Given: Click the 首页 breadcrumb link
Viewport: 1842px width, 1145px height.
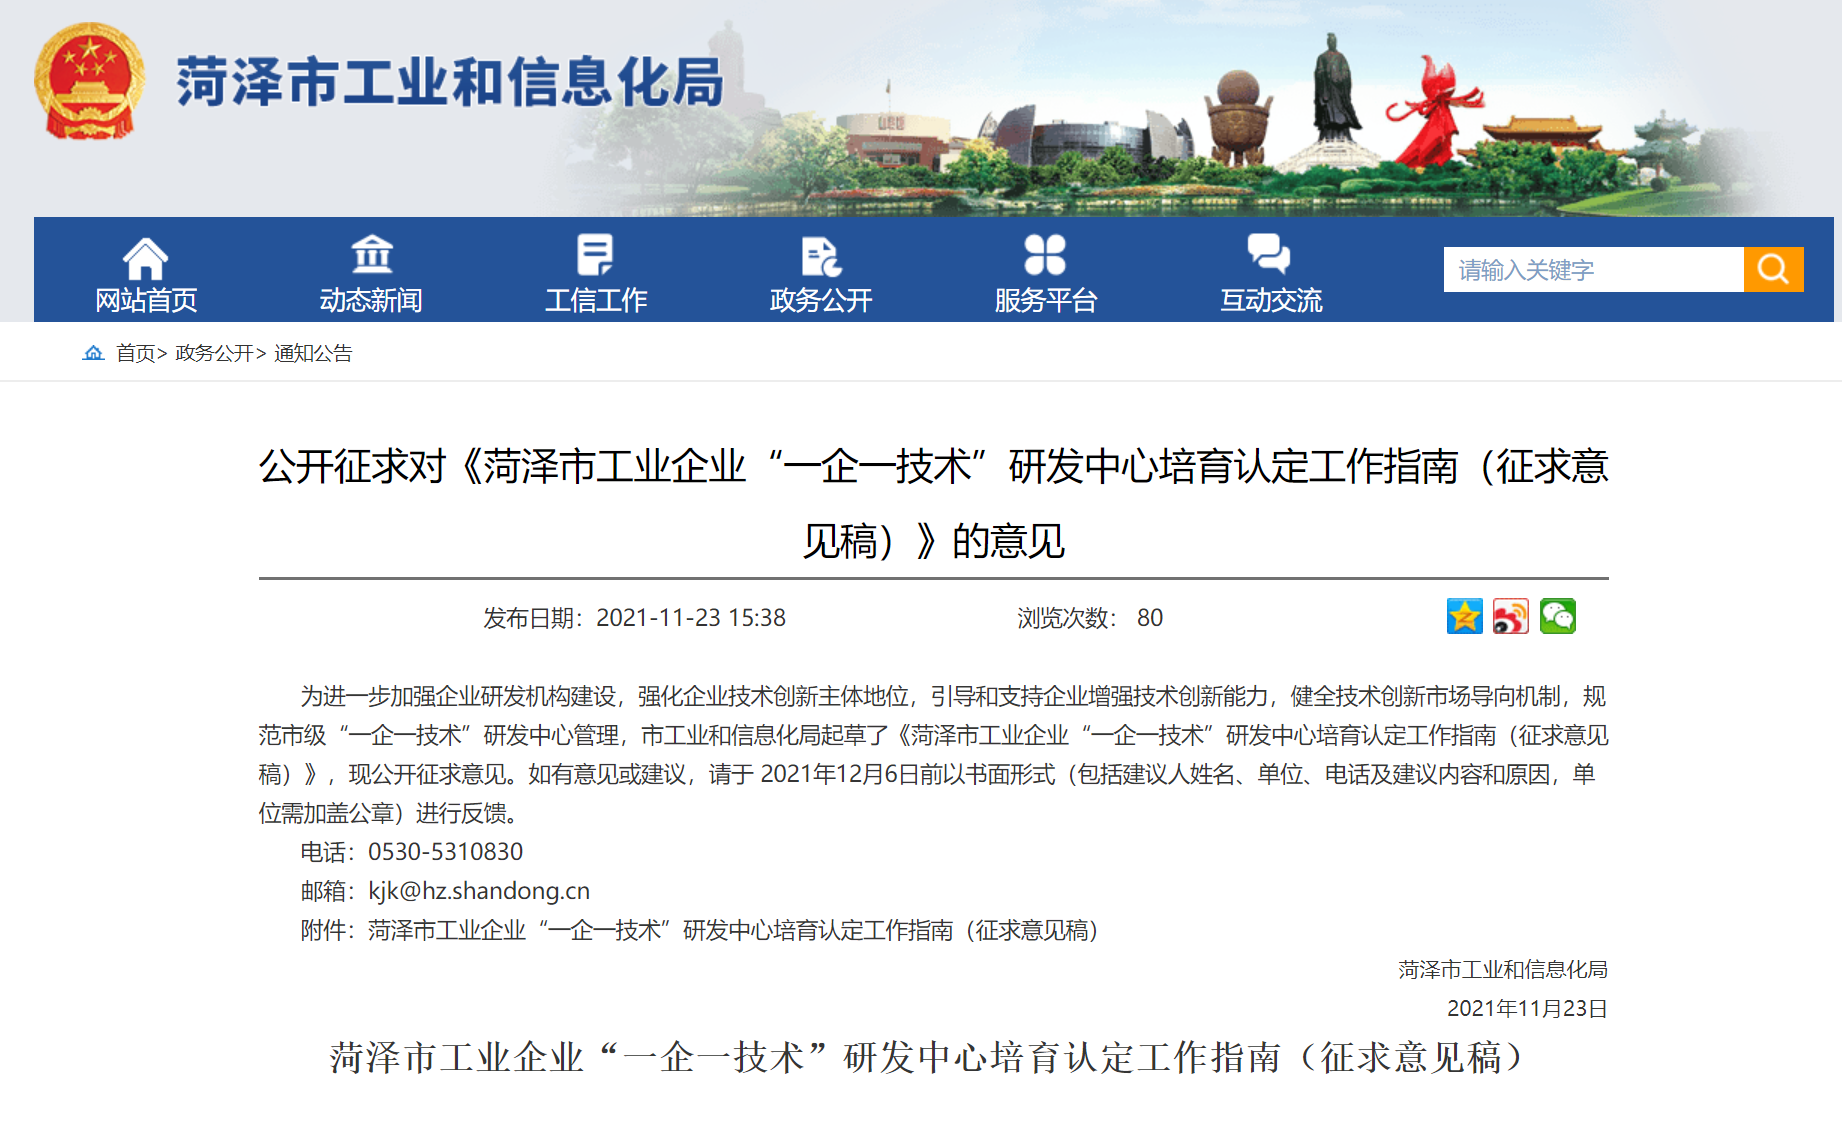Looking at the screenshot, I should [x=135, y=353].
